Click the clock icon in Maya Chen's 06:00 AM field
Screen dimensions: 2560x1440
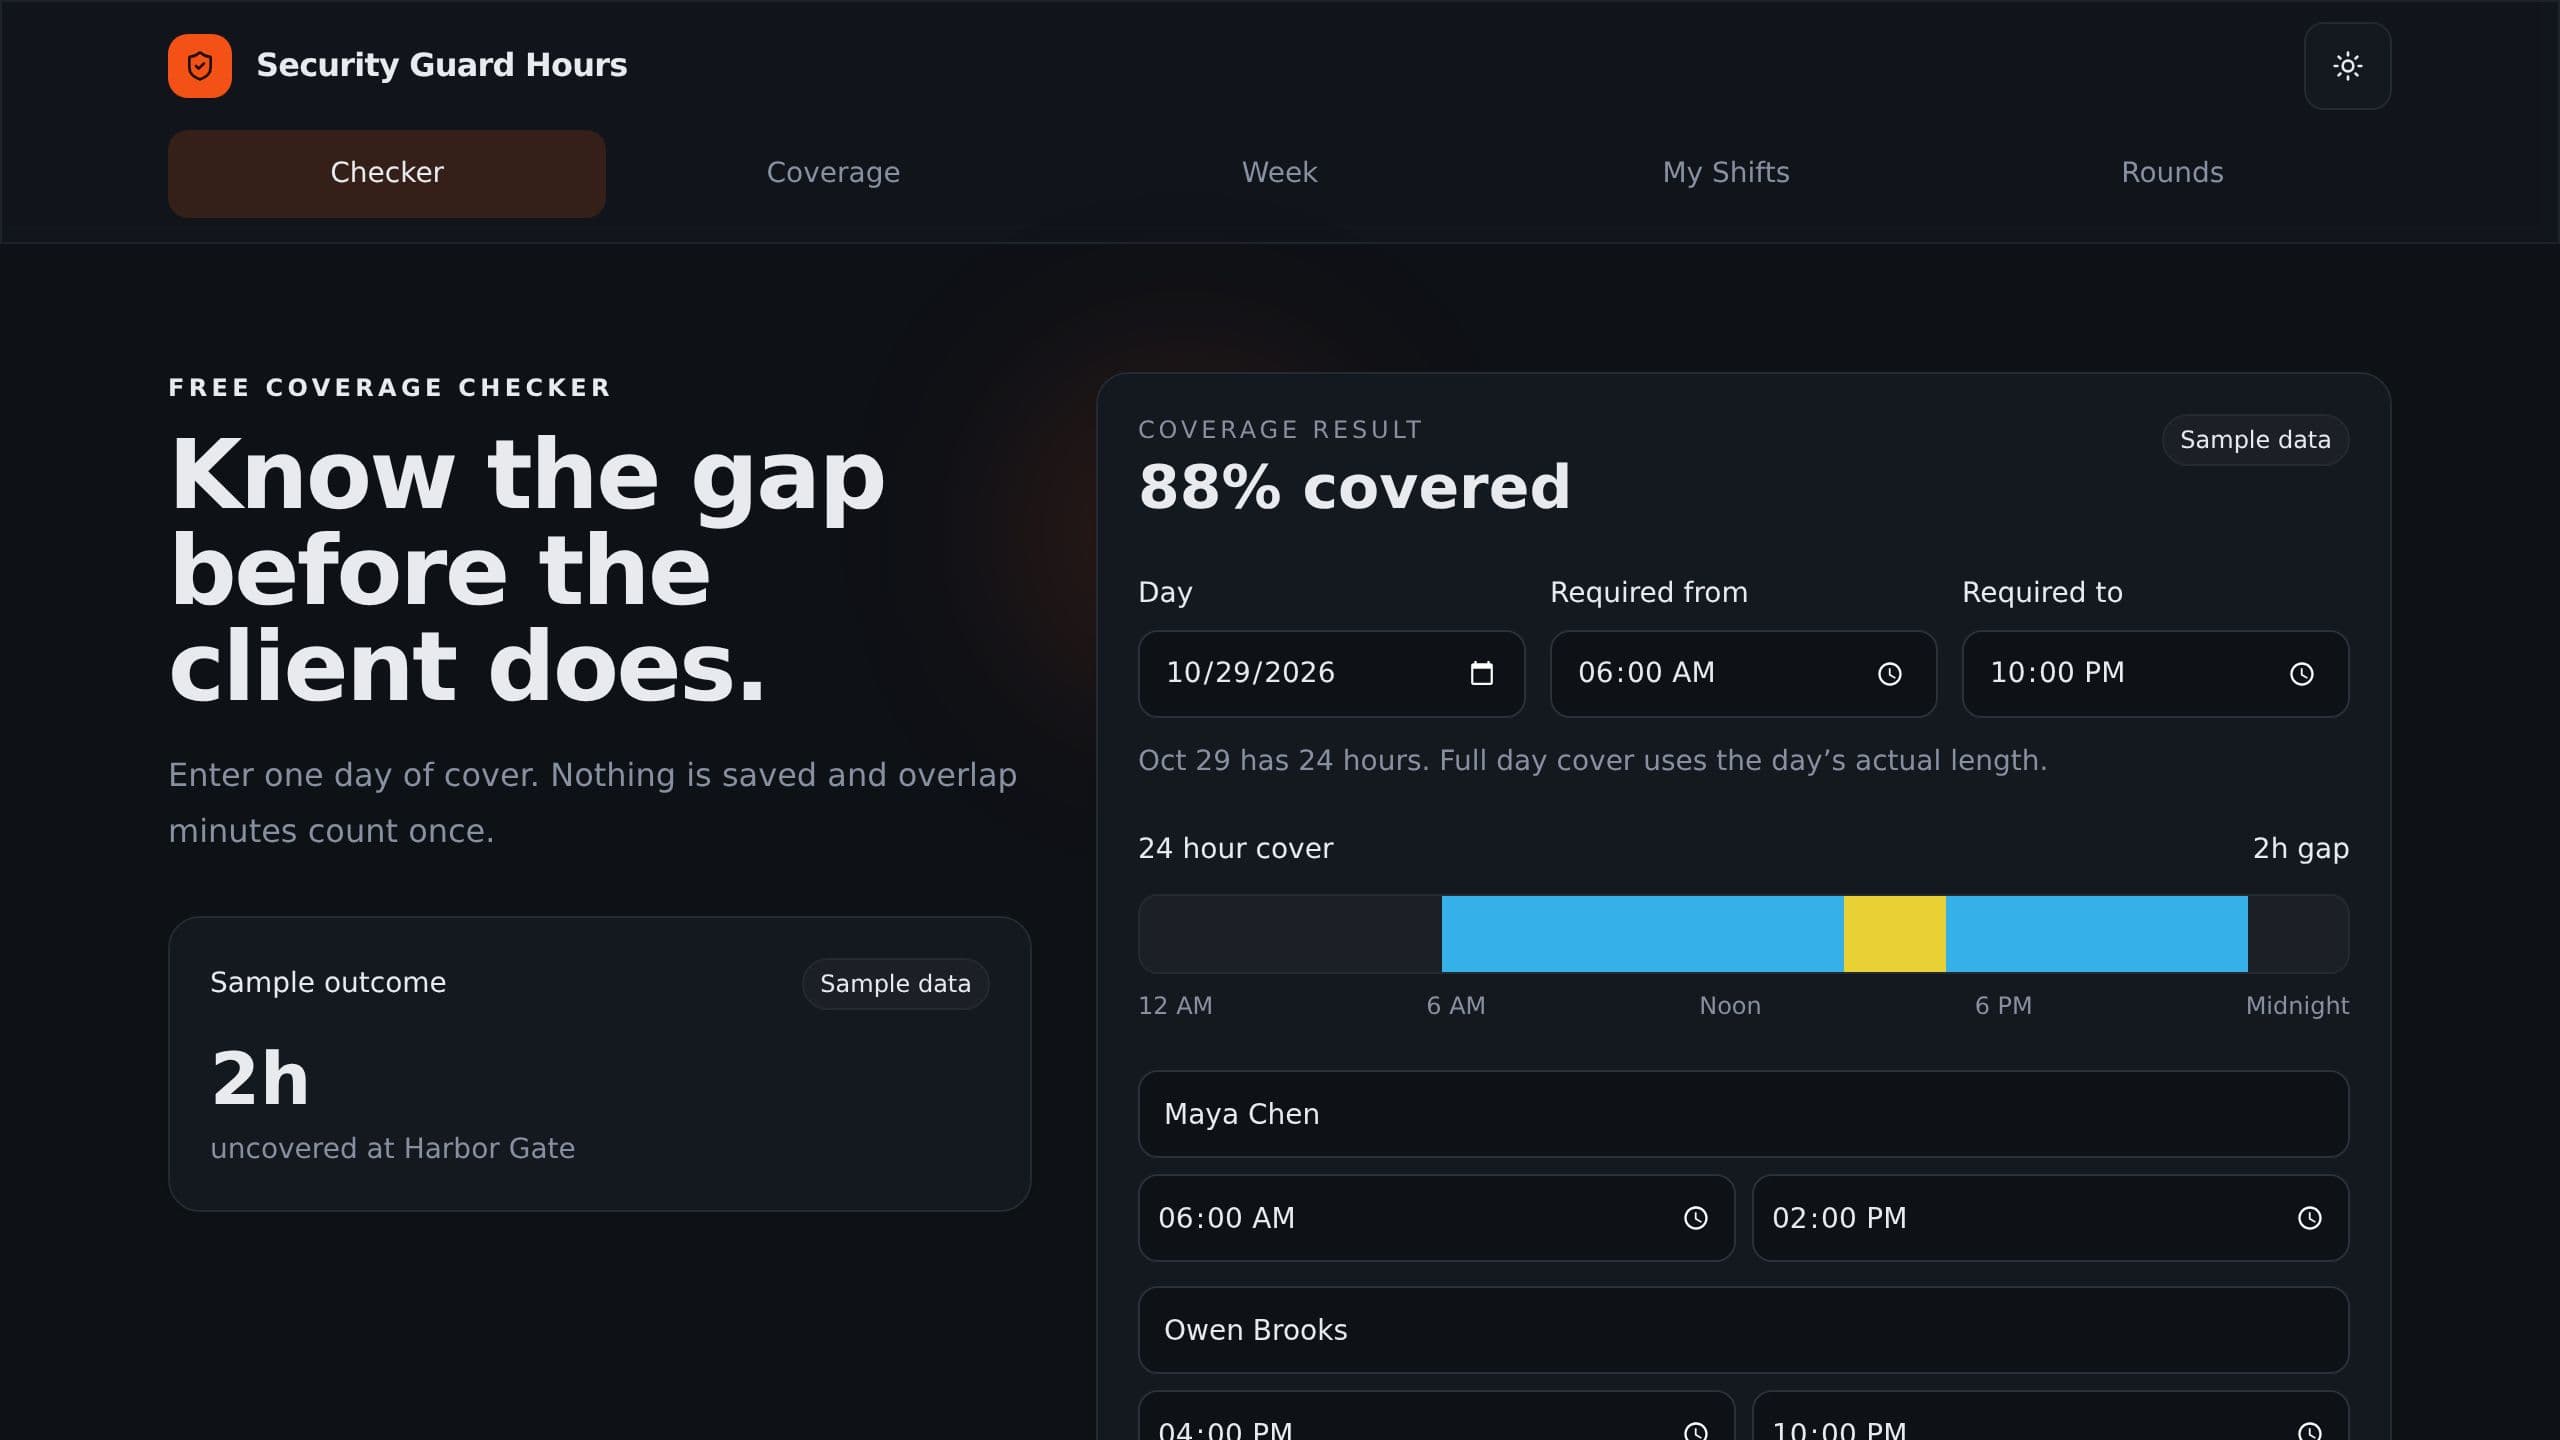tap(1695, 1218)
